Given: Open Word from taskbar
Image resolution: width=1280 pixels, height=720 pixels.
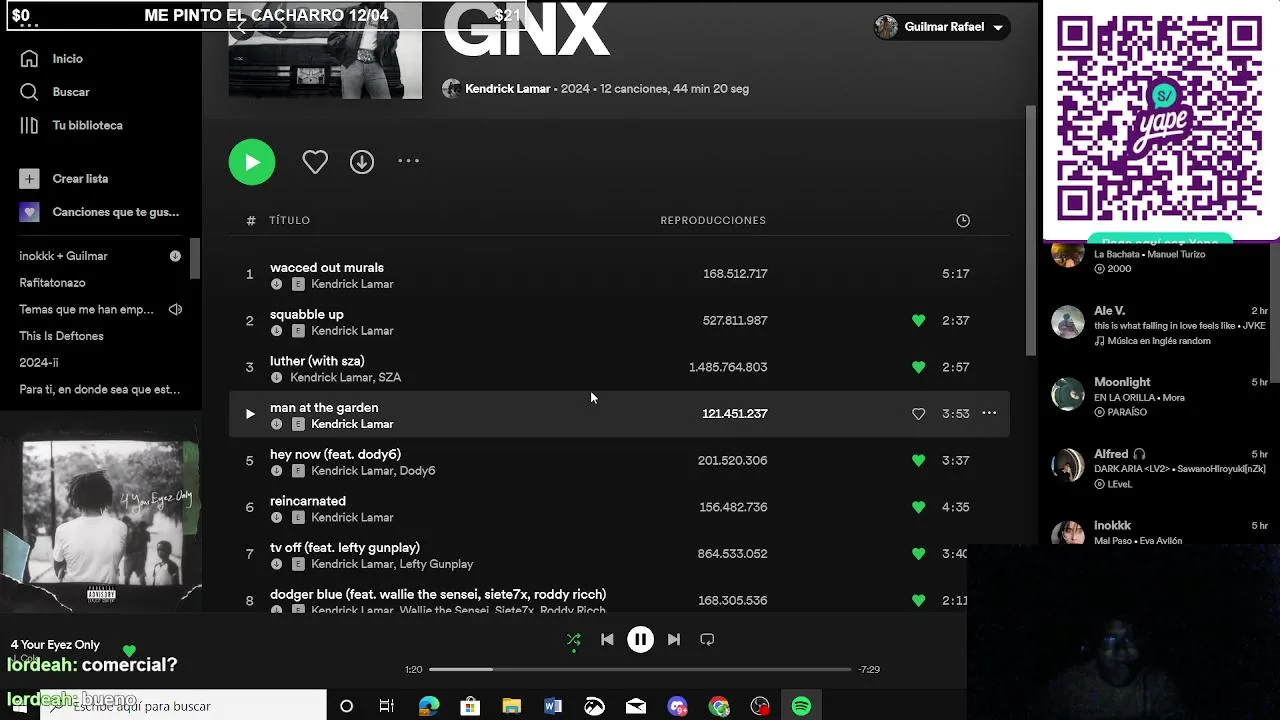Looking at the screenshot, I should pyautogui.click(x=553, y=706).
